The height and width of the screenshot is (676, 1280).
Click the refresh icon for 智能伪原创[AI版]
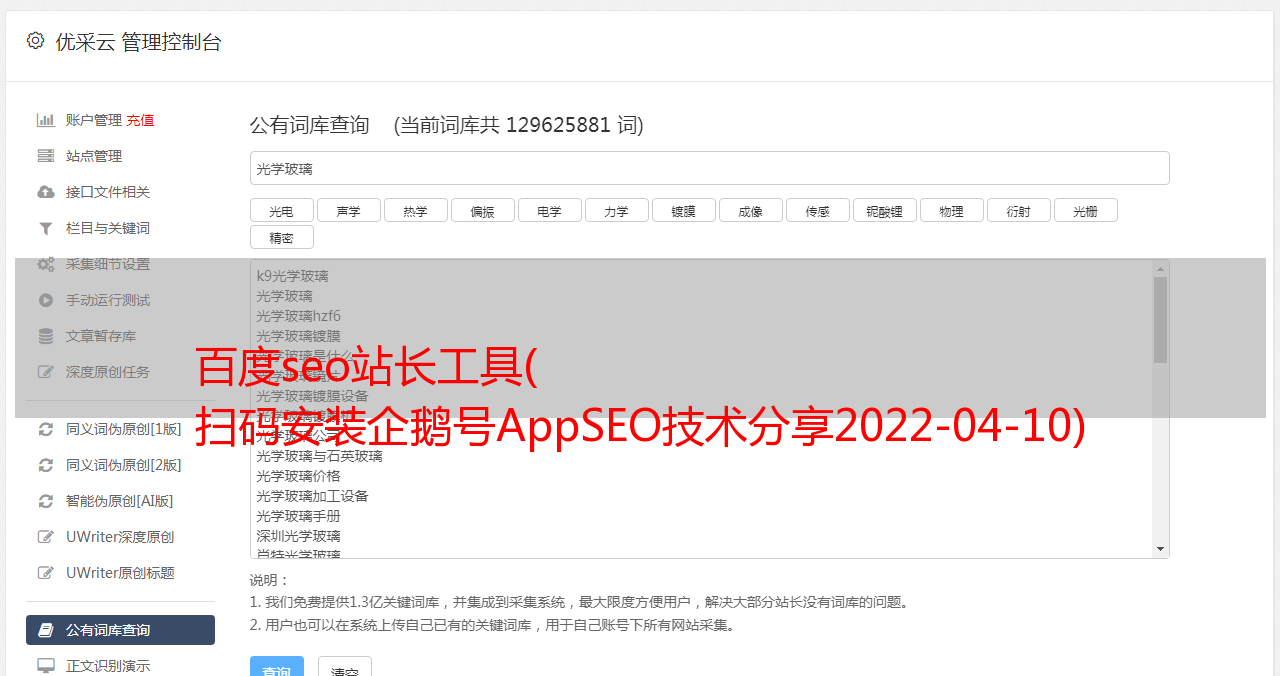[46, 501]
